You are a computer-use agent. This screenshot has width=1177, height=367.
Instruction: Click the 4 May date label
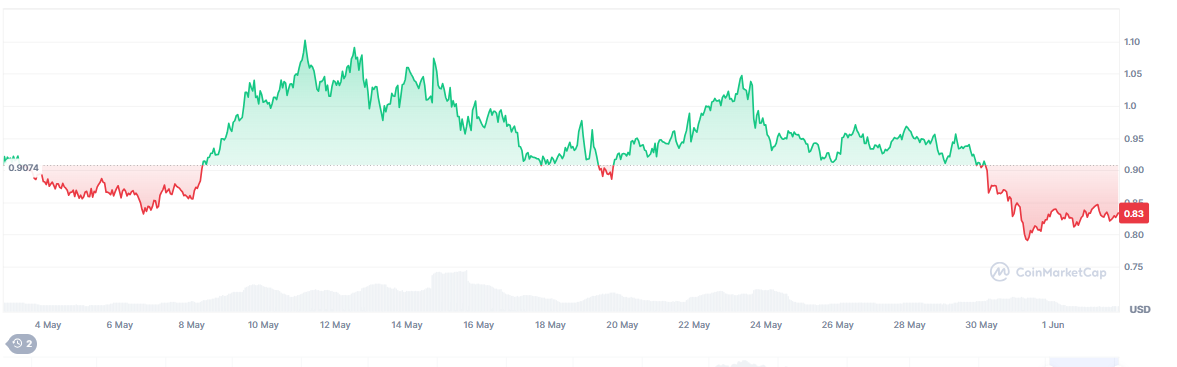tap(48, 325)
